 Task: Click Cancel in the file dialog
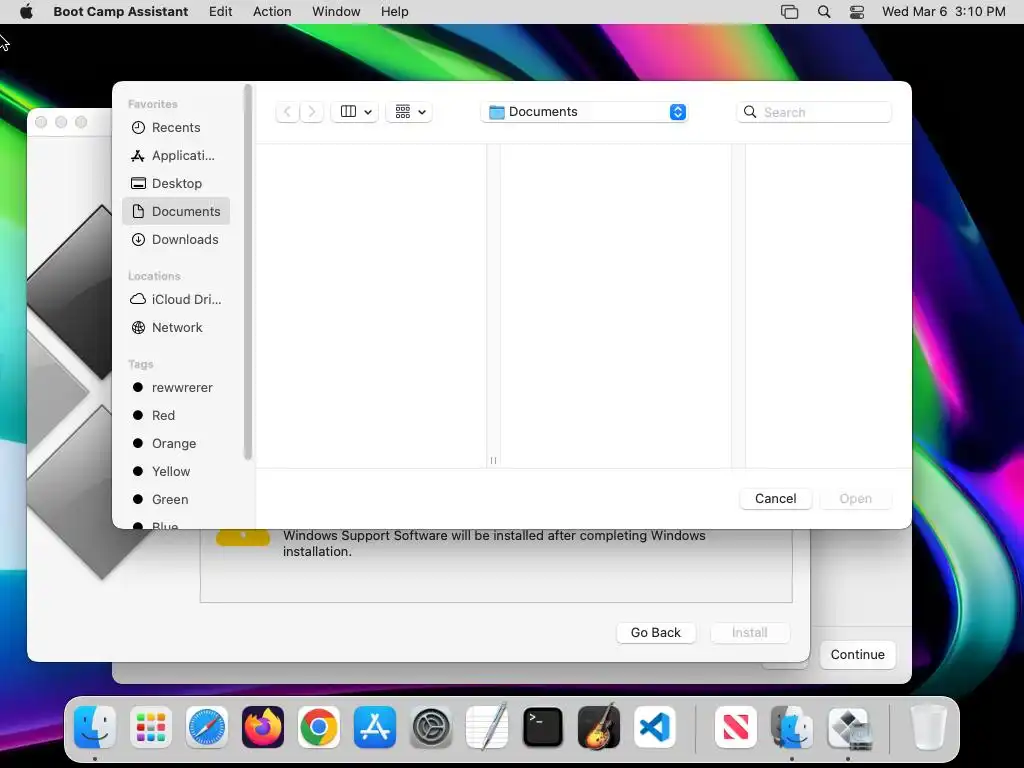click(x=775, y=498)
